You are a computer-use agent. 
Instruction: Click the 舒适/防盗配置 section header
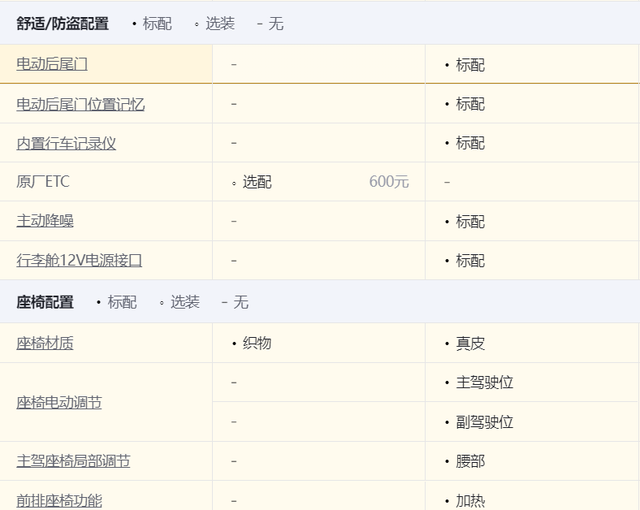pyautogui.click(x=63, y=23)
